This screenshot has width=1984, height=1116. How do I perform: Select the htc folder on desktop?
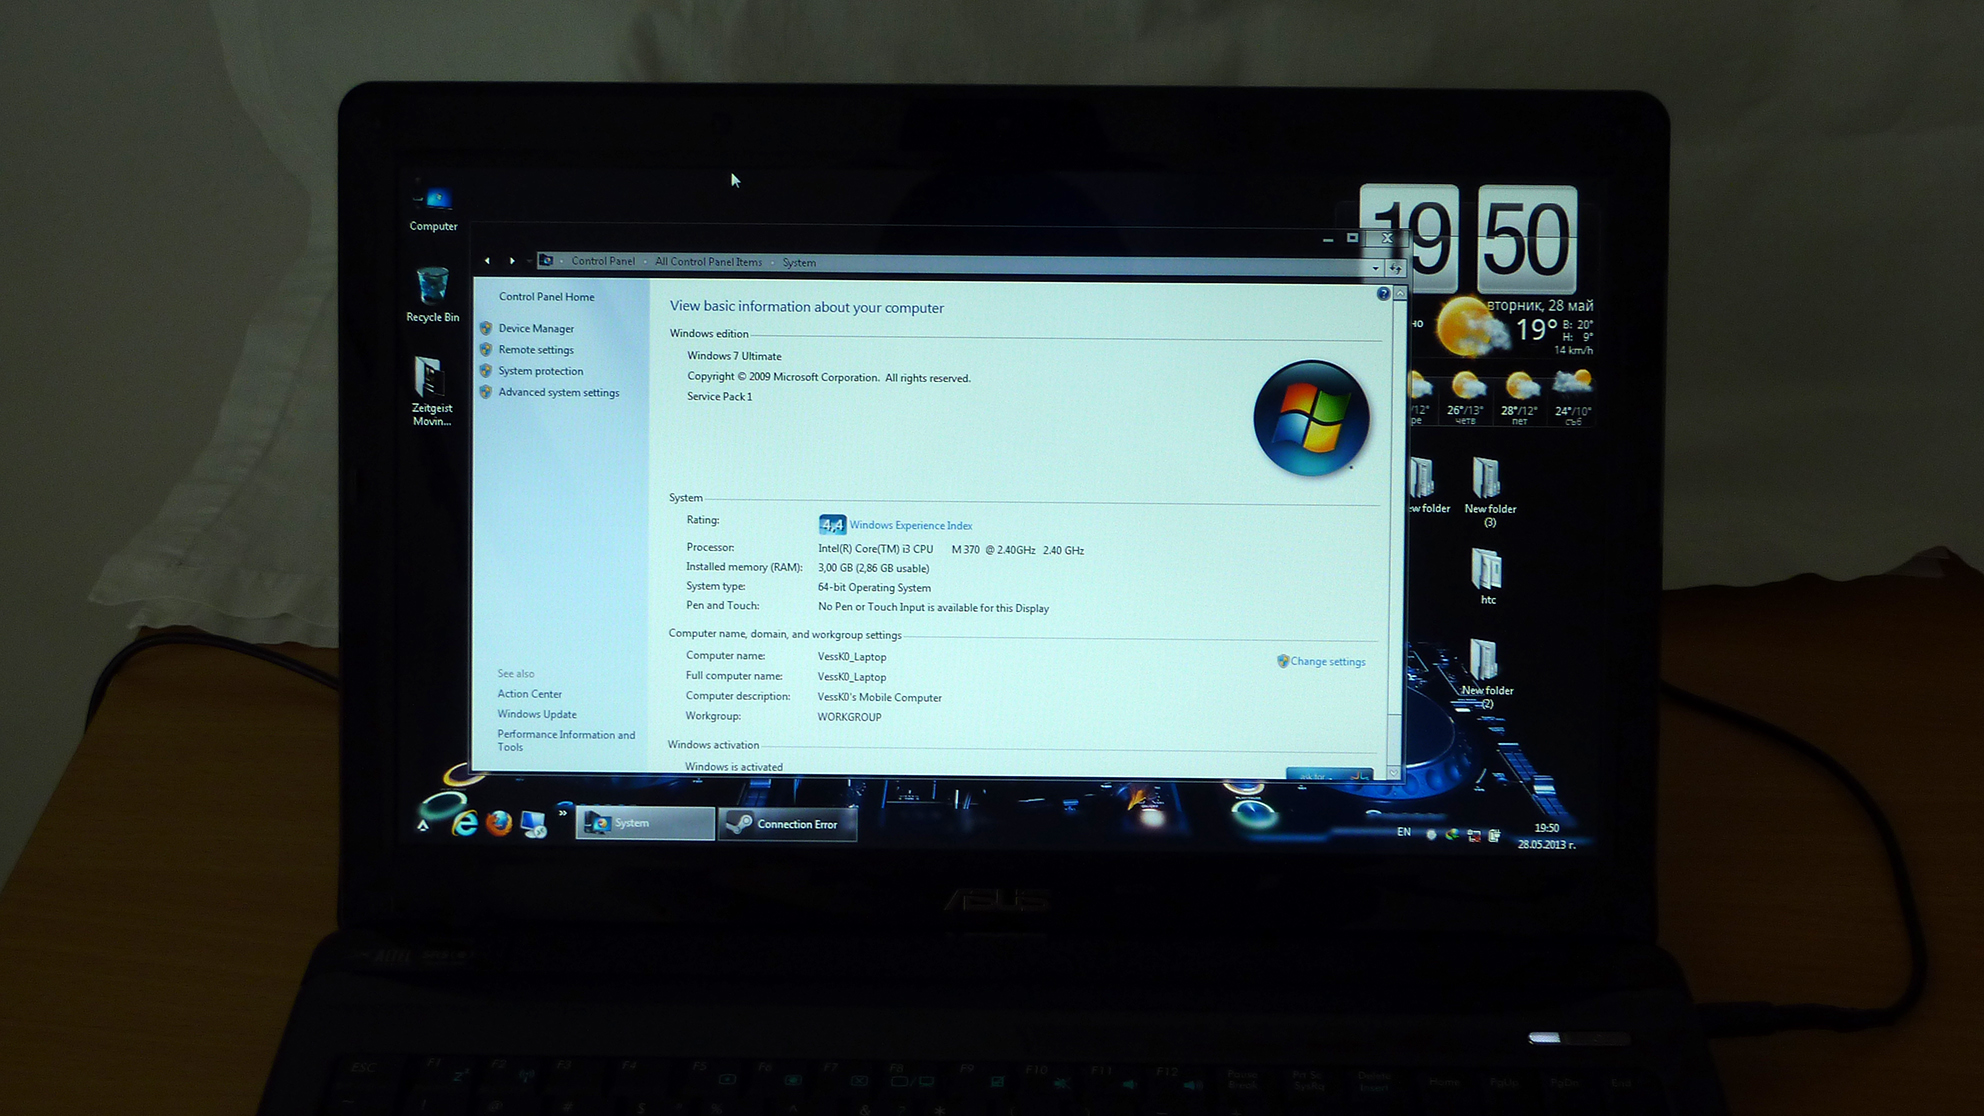coord(1487,577)
